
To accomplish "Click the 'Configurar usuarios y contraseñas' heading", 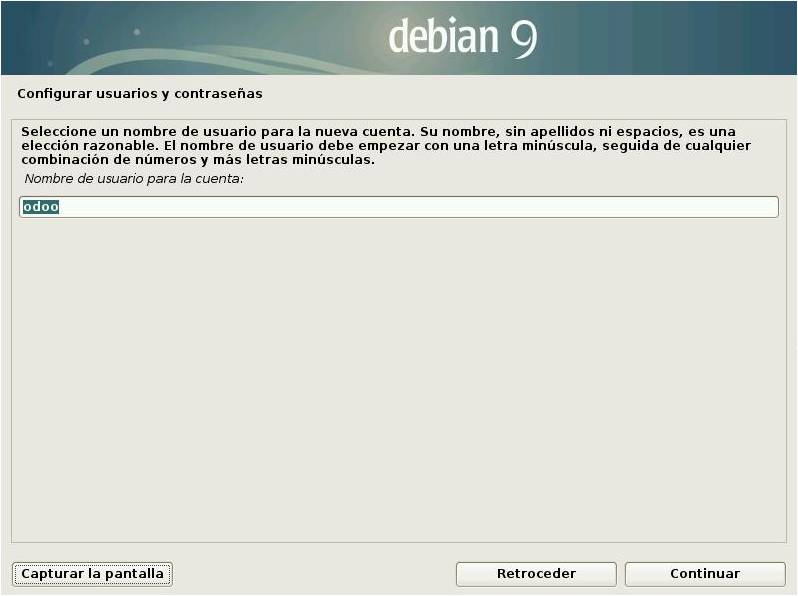I will point(140,94).
